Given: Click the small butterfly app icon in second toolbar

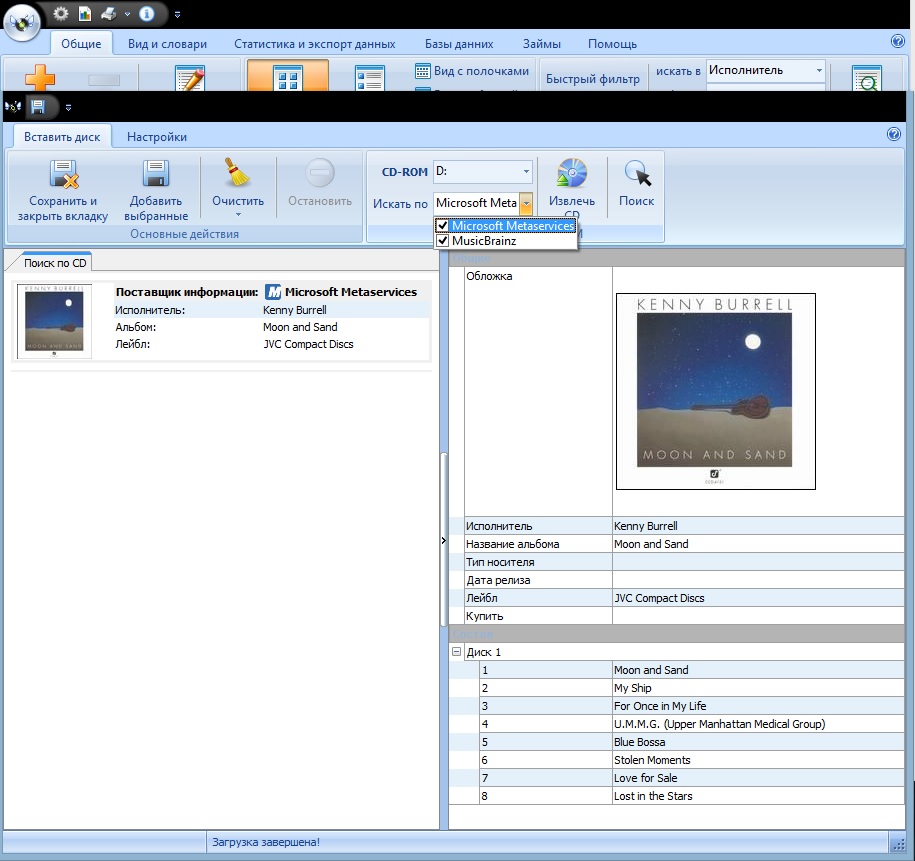Looking at the screenshot, I should [13, 106].
